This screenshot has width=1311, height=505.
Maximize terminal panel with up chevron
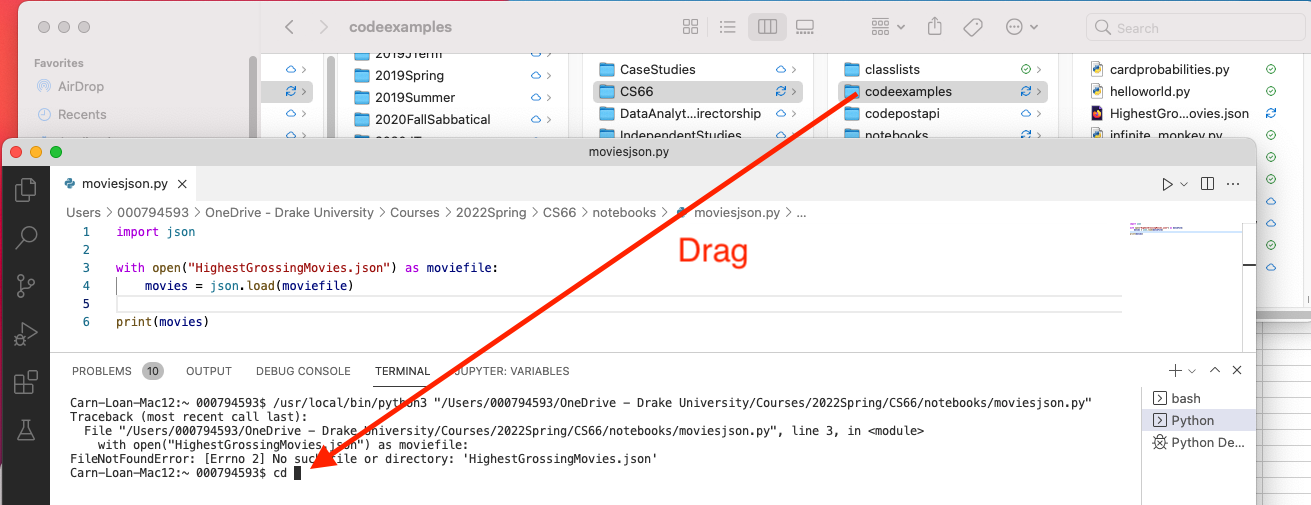click(x=1215, y=371)
